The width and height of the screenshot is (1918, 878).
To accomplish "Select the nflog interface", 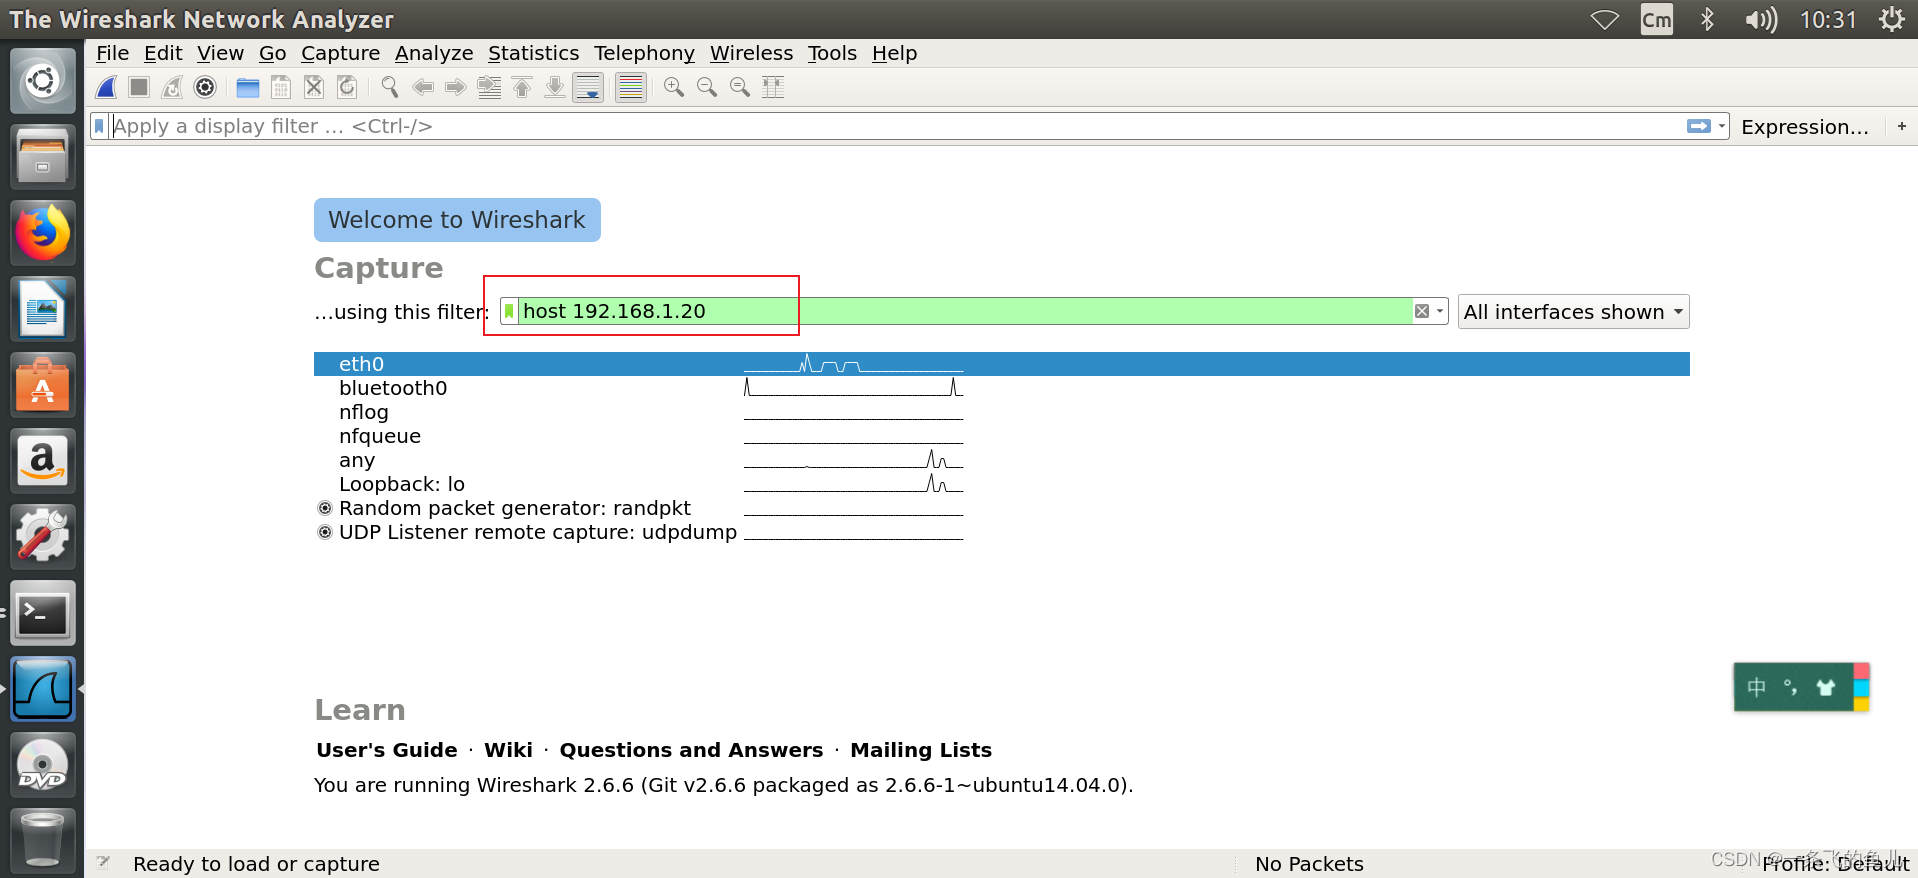I will tap(1002, 412).
